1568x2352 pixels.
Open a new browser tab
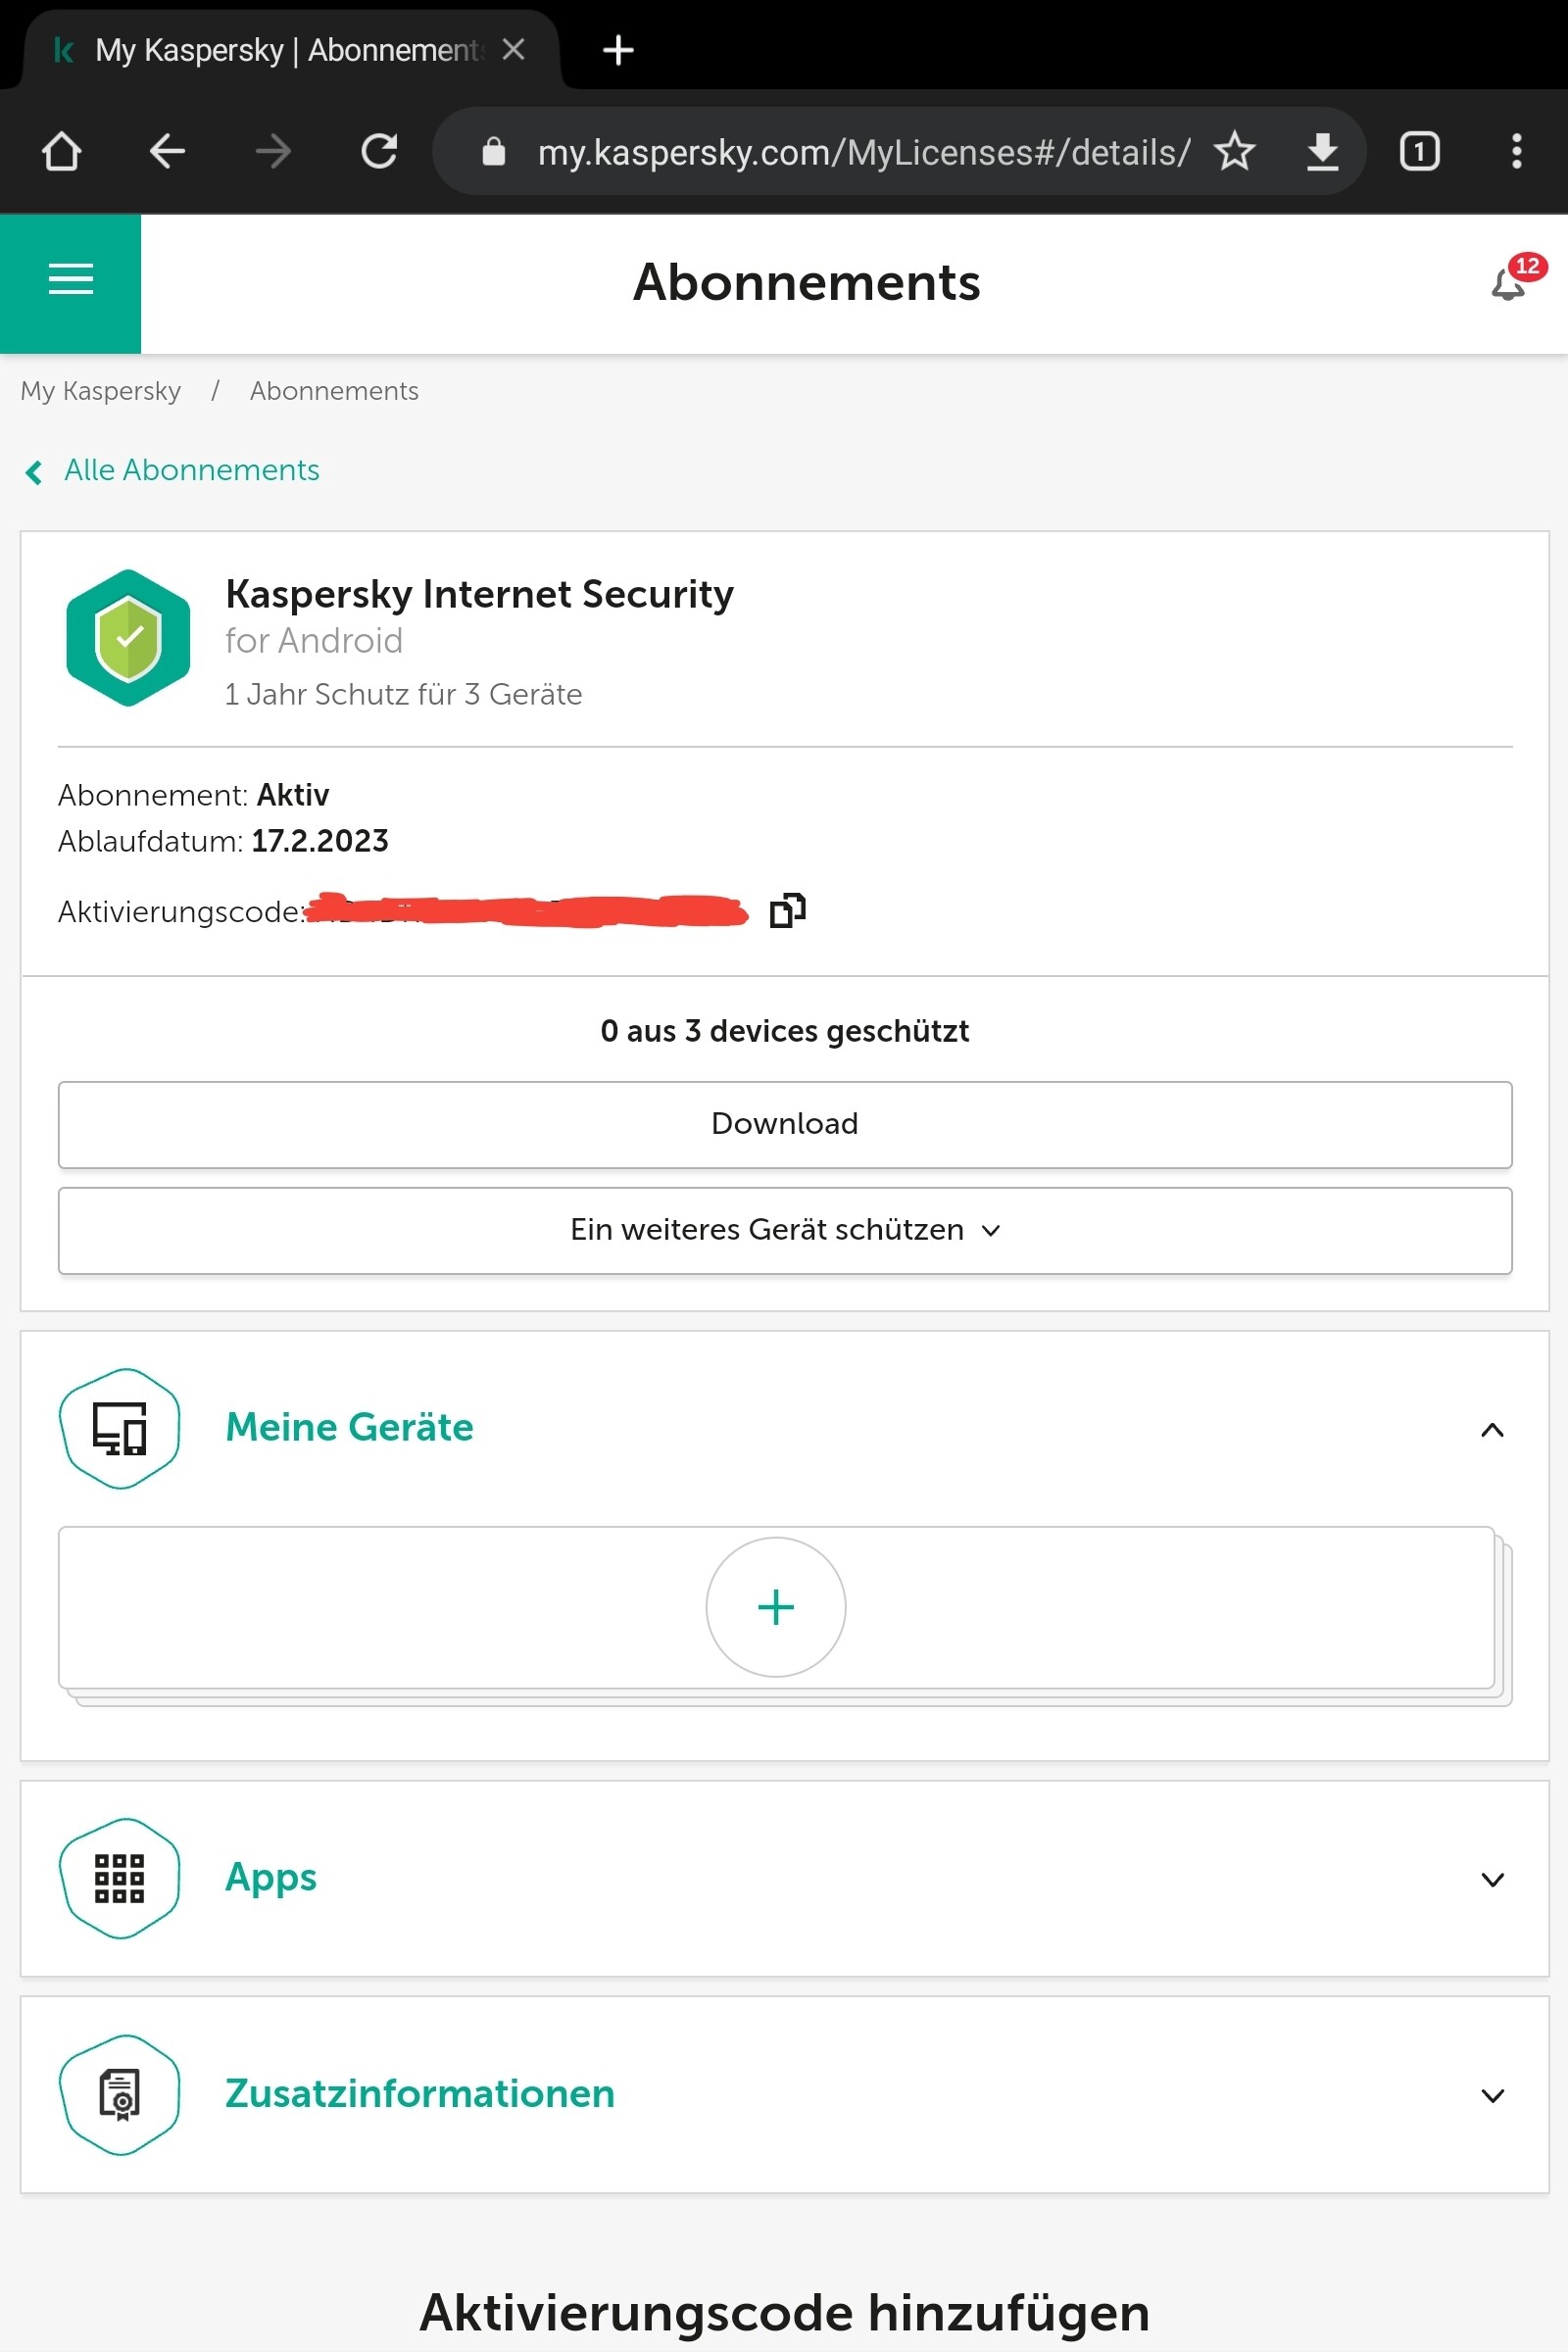(619, 50)
